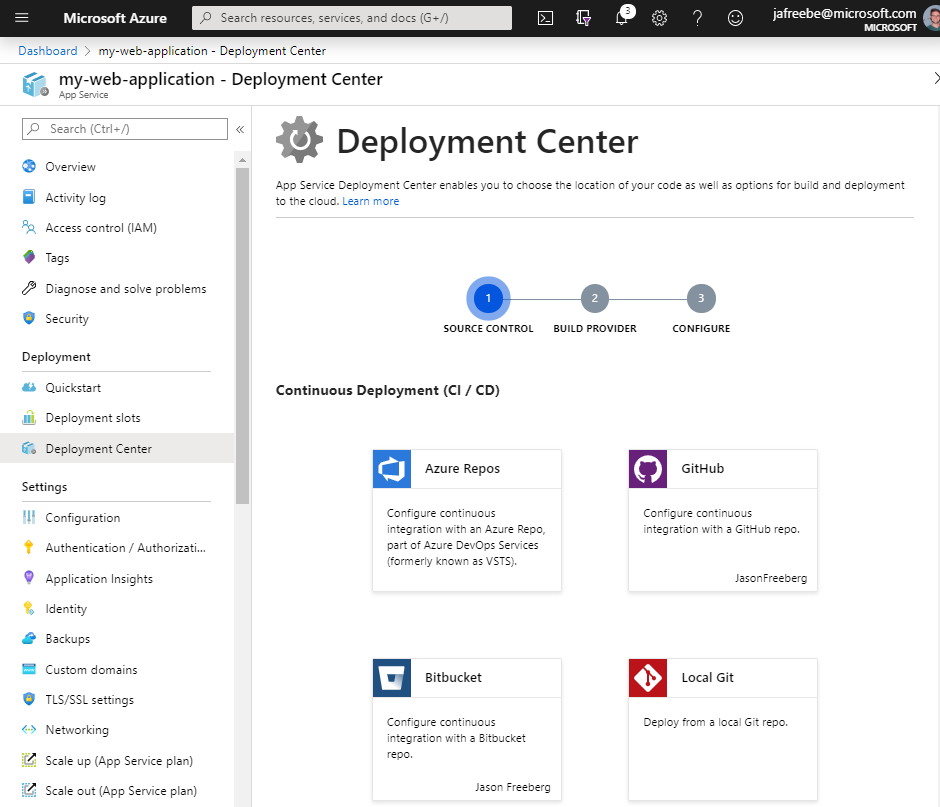Image resolution: width=940 pixels, height=807 pixels.
Task: Open the Cloud Shell icon
Action: coord(545,17)
